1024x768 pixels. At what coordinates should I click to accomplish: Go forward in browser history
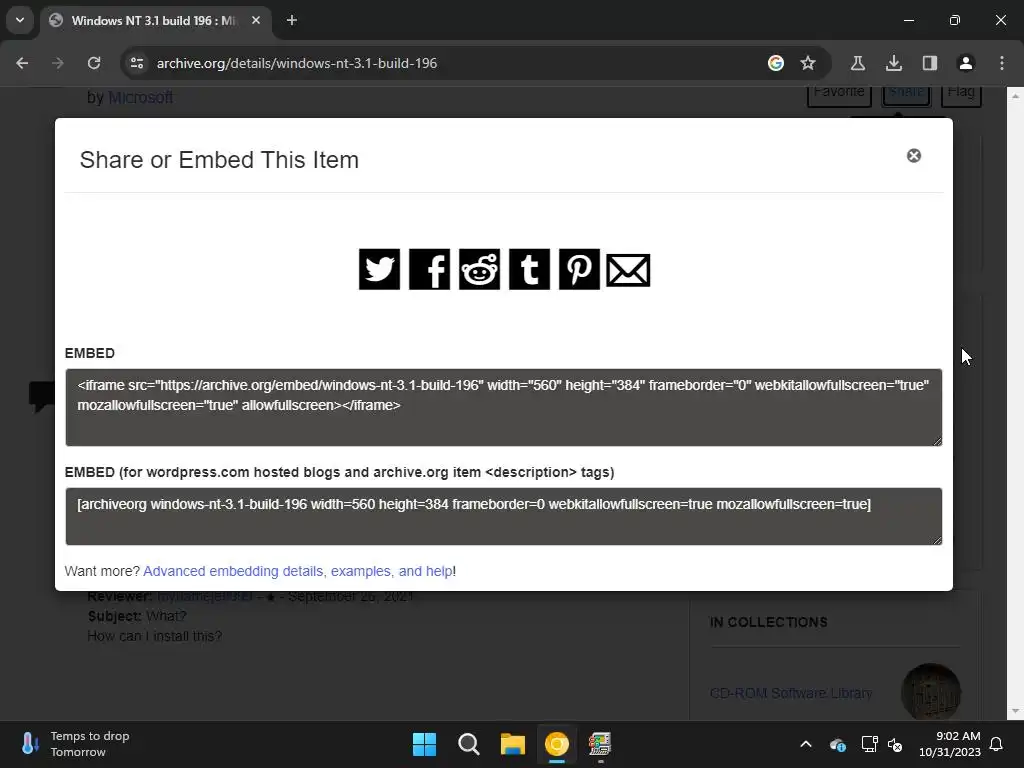[58, 63]
